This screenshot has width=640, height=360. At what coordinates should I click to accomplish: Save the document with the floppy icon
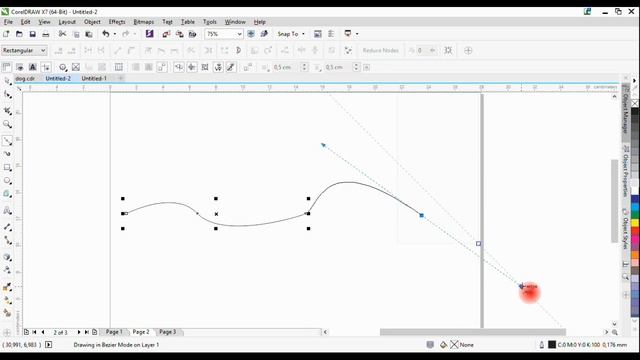[32, 34]
